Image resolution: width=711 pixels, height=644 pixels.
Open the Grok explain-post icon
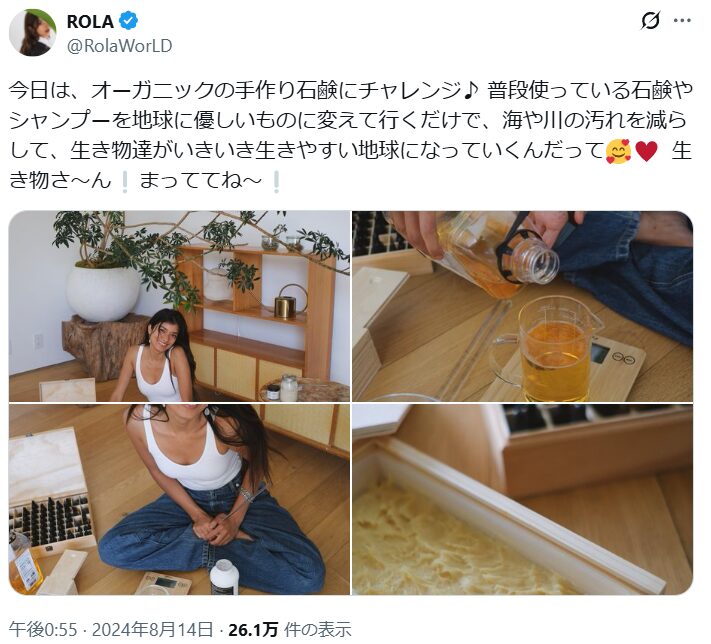[651, 20]
